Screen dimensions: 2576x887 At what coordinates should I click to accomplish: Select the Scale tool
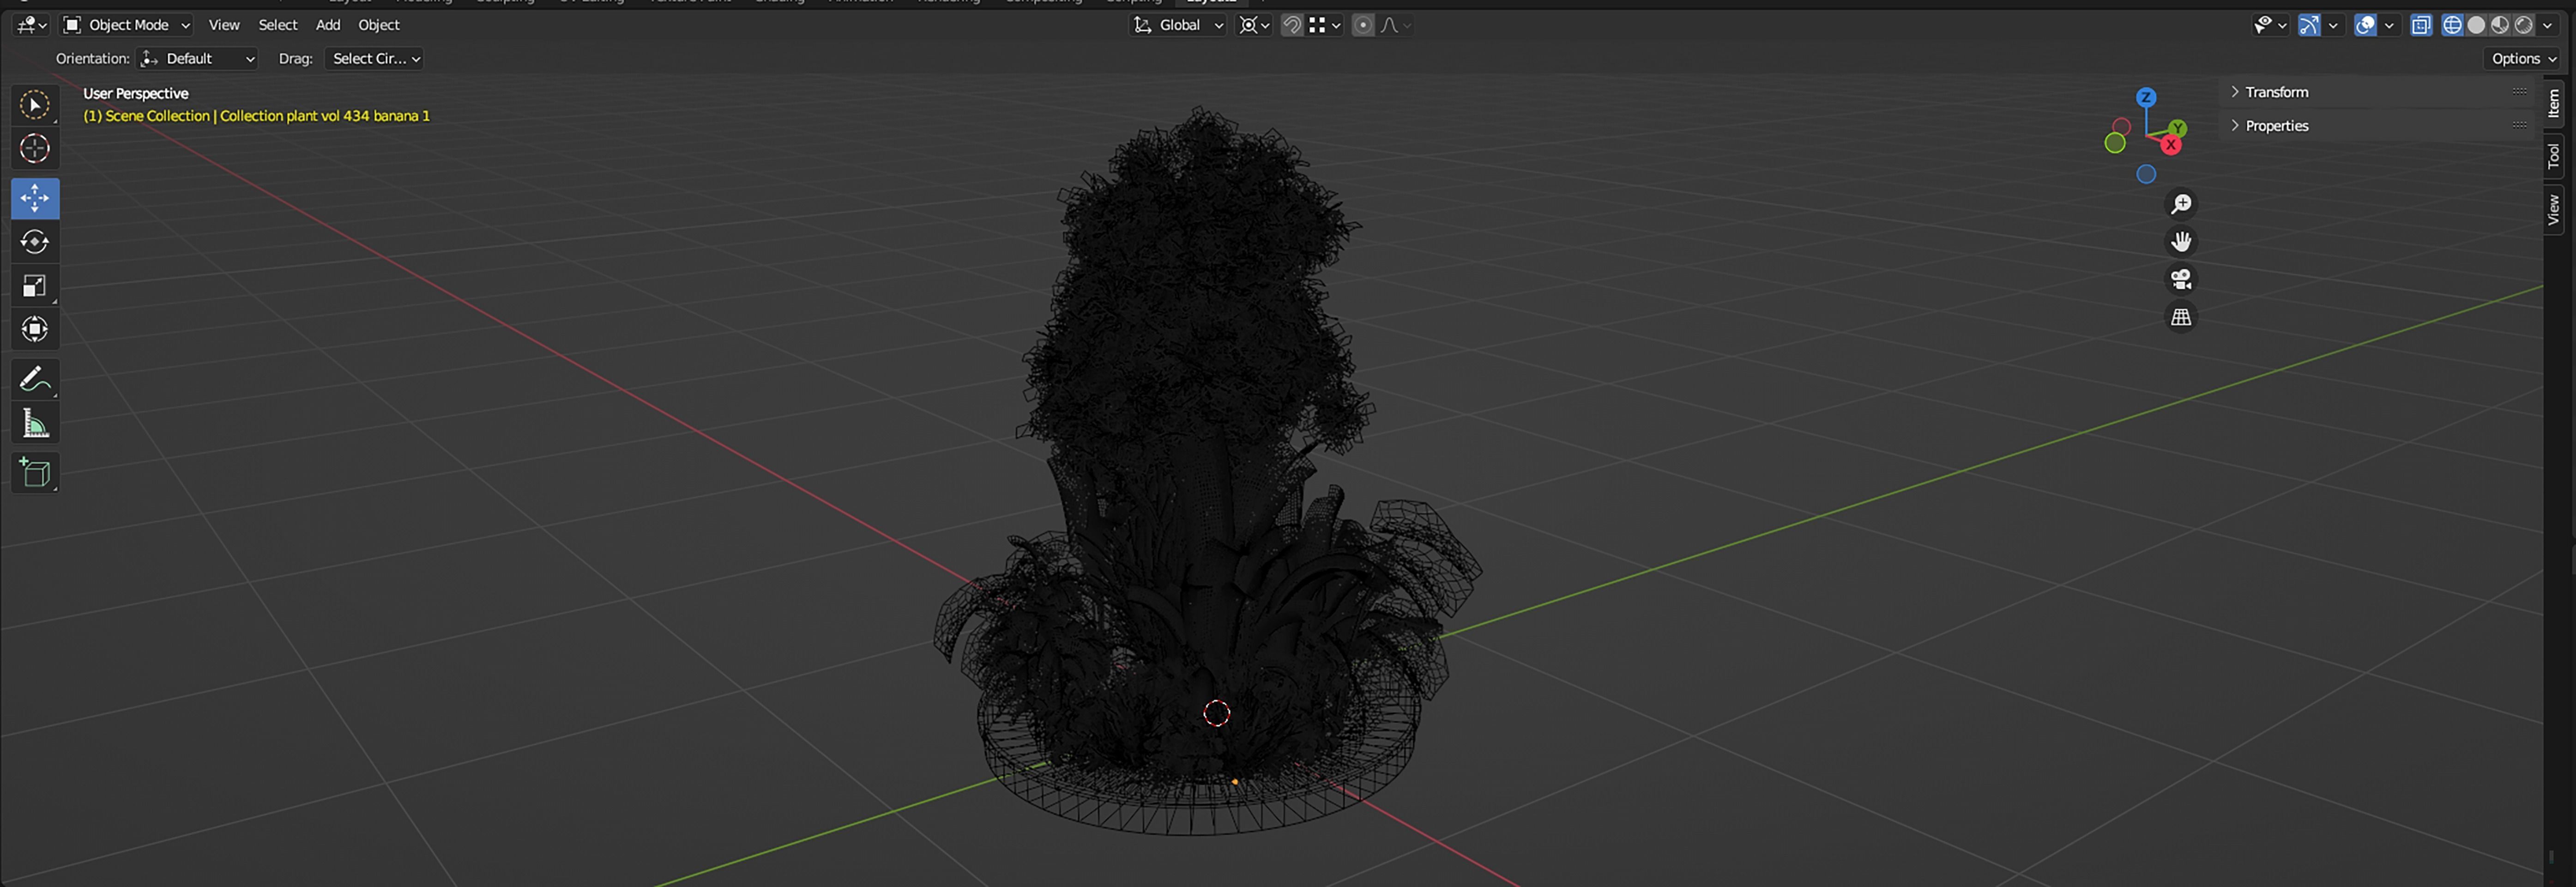[35, 286]
